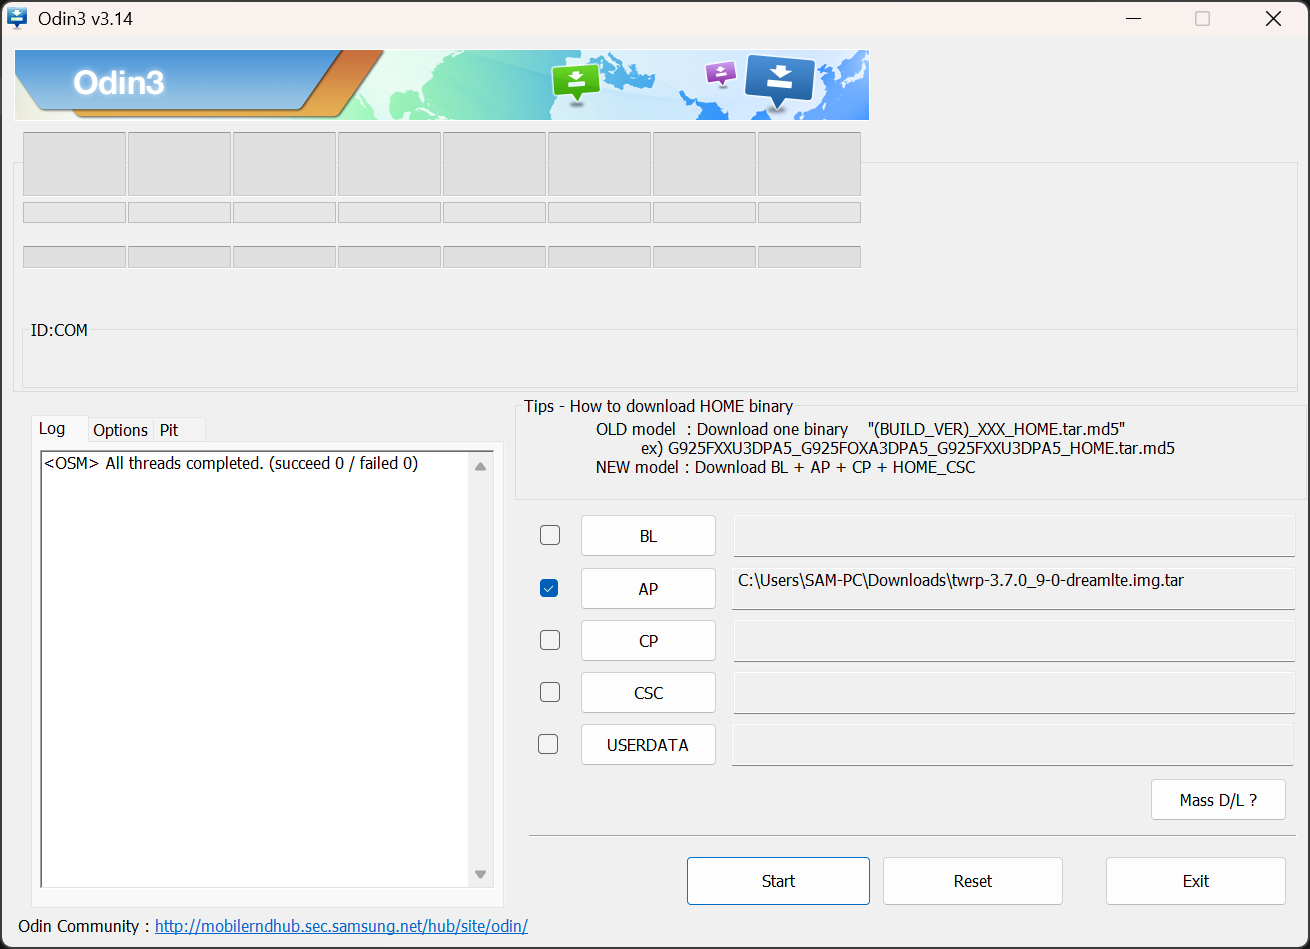The image size is (1310, 949).
Task: Click the Odin3 app icon in title bar
Action: tap(17, 18)
